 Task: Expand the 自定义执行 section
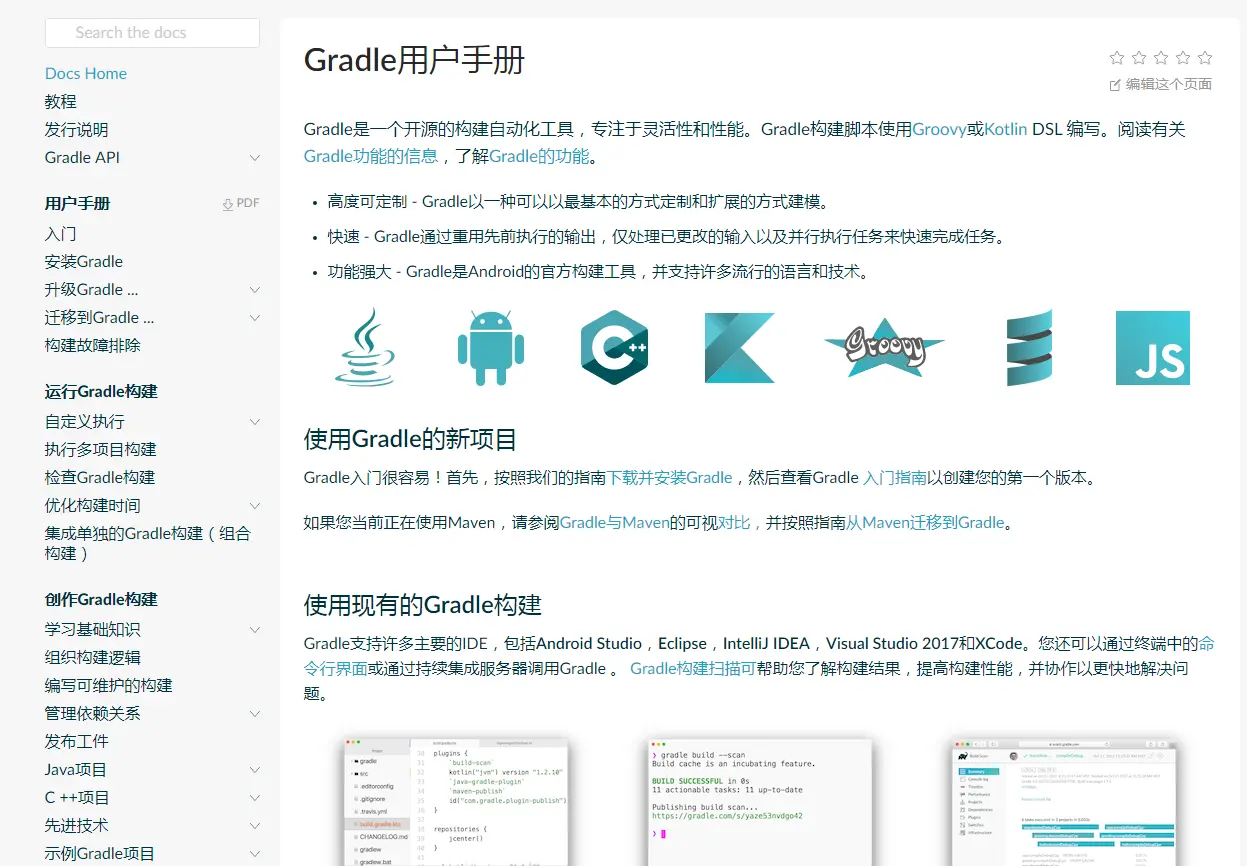click(x=254, y=422)
